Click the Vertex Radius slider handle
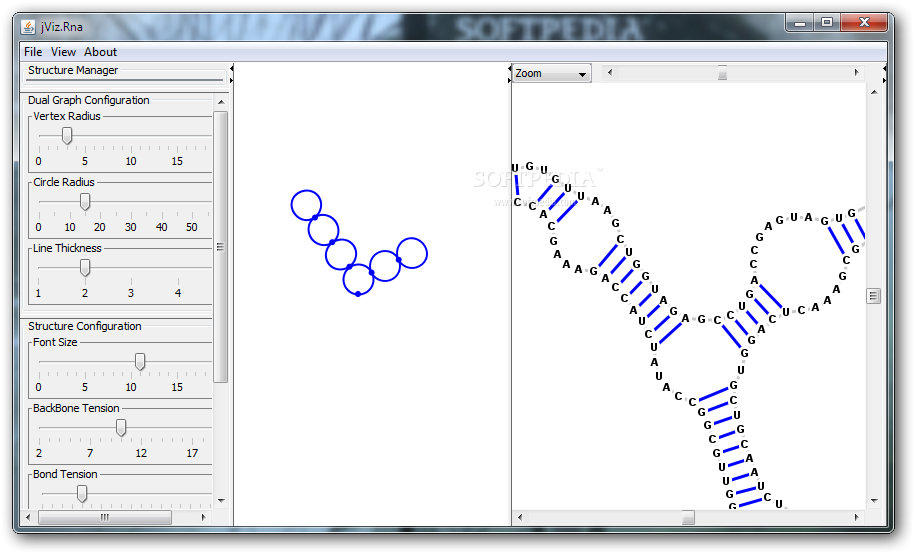 point(67,135)
